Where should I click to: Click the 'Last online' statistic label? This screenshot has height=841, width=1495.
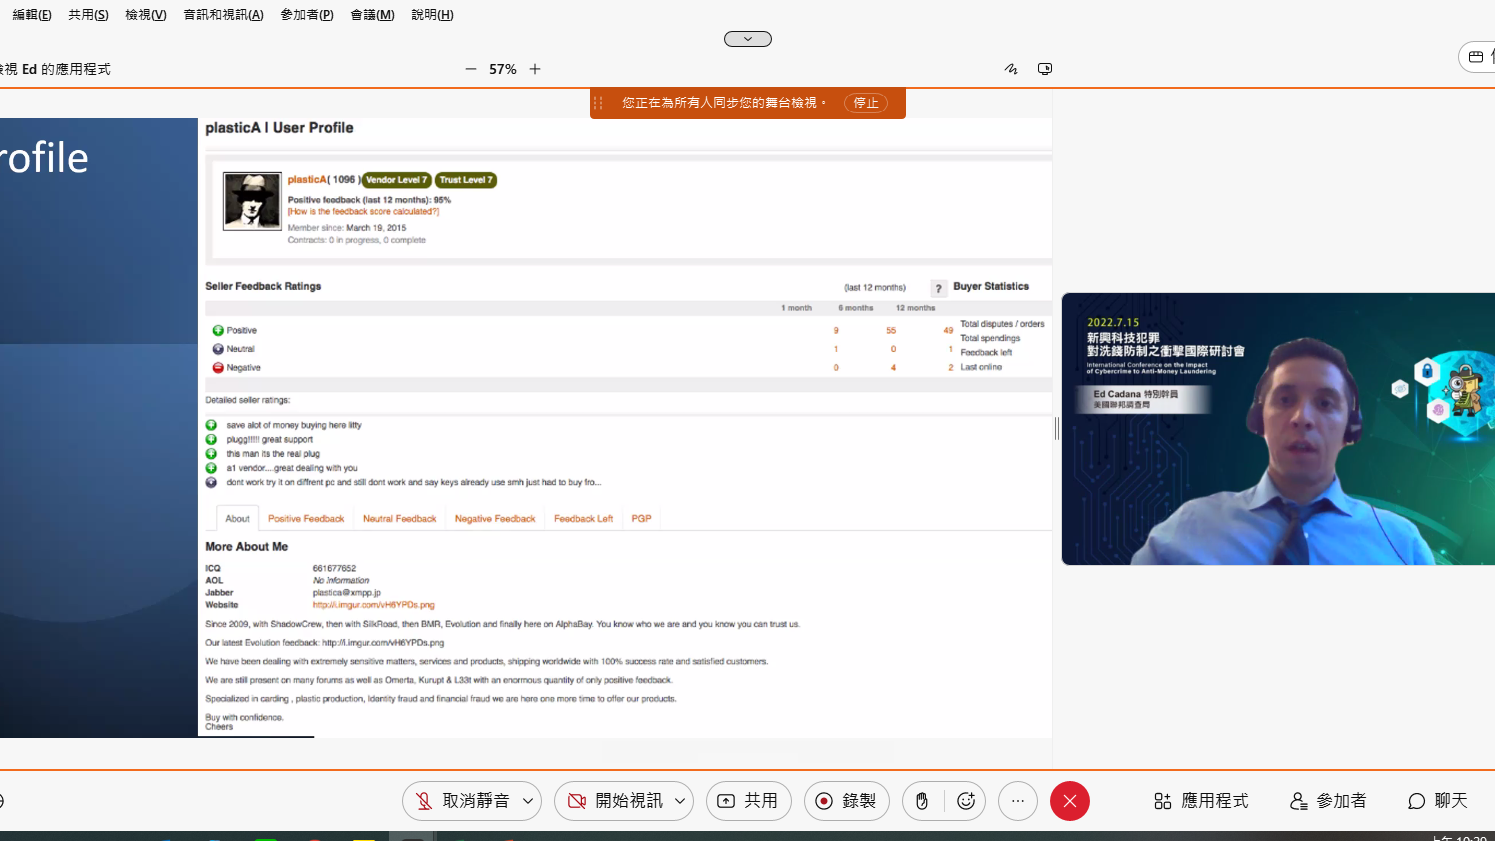pyautogui.click(x=981, y=367)
